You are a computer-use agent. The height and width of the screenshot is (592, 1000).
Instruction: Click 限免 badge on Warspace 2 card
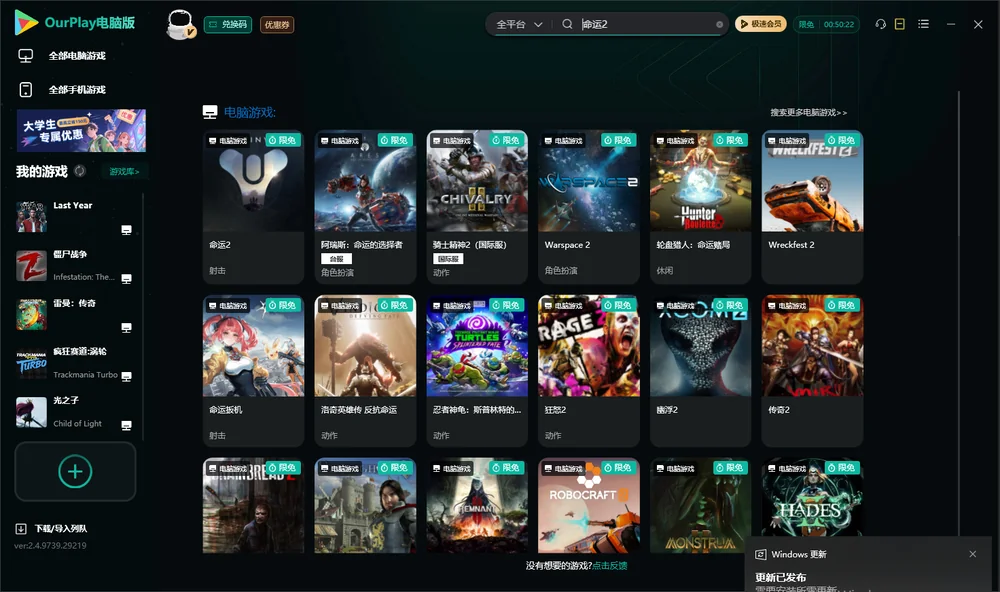click(618, 140)
